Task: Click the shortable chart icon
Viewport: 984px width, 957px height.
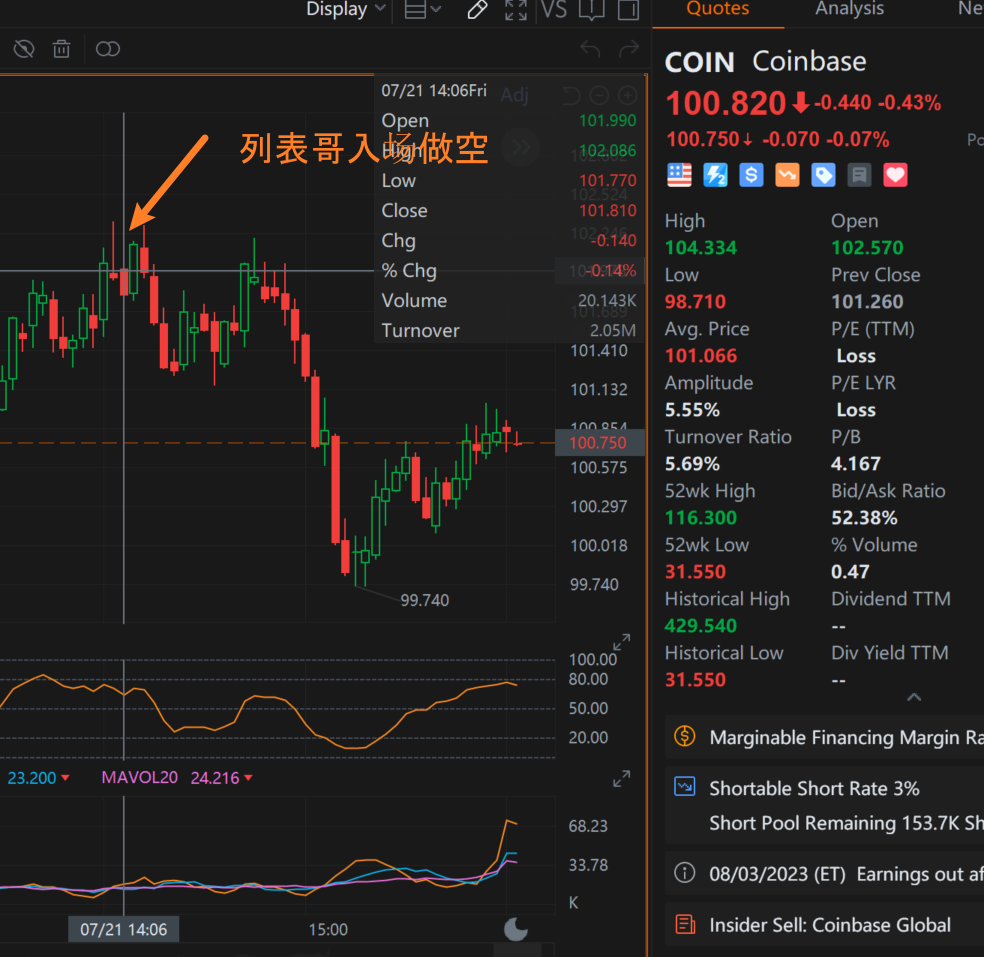Action: [685, 786]
